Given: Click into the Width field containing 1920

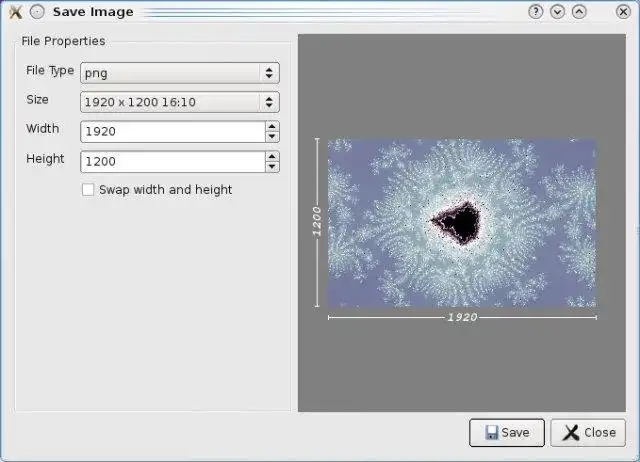Looking at the screenshot, I should (173, 131).
